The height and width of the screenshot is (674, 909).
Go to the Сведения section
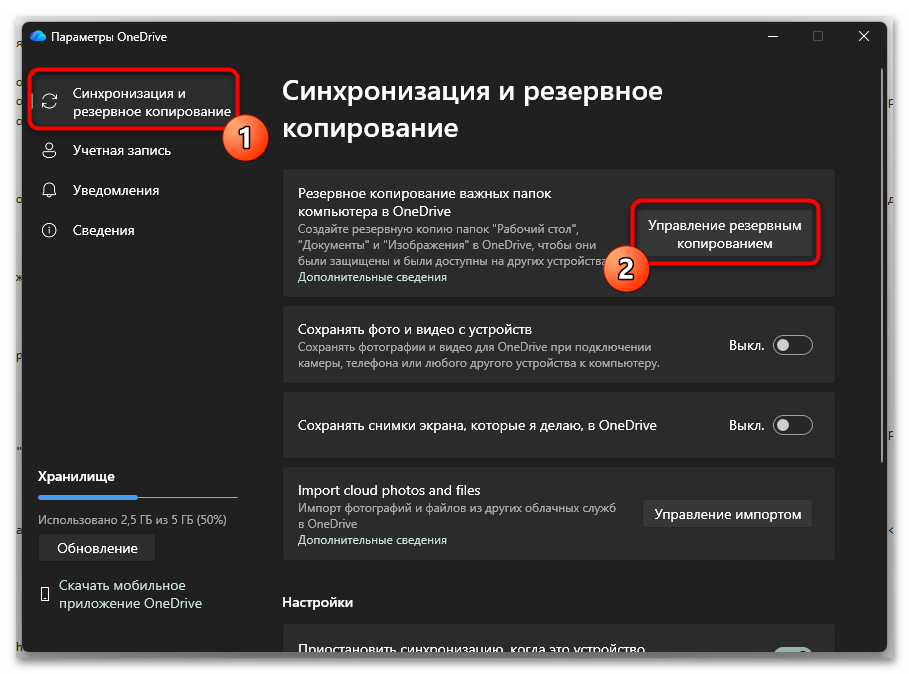tap(104, 230)
